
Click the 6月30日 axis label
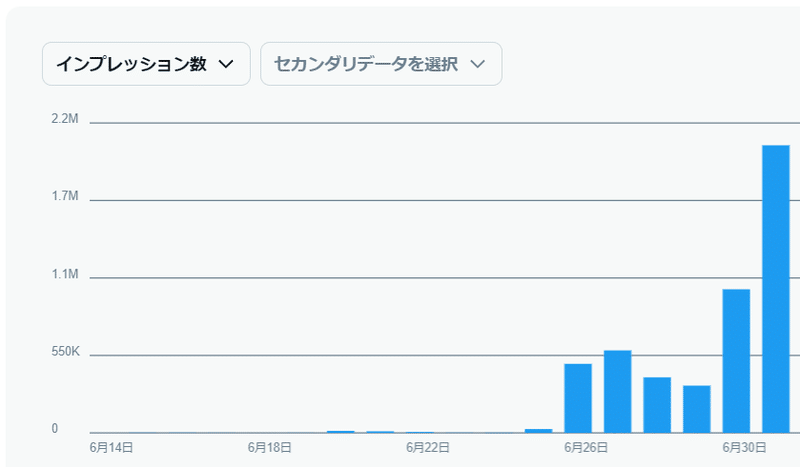(x=744, y=448)
